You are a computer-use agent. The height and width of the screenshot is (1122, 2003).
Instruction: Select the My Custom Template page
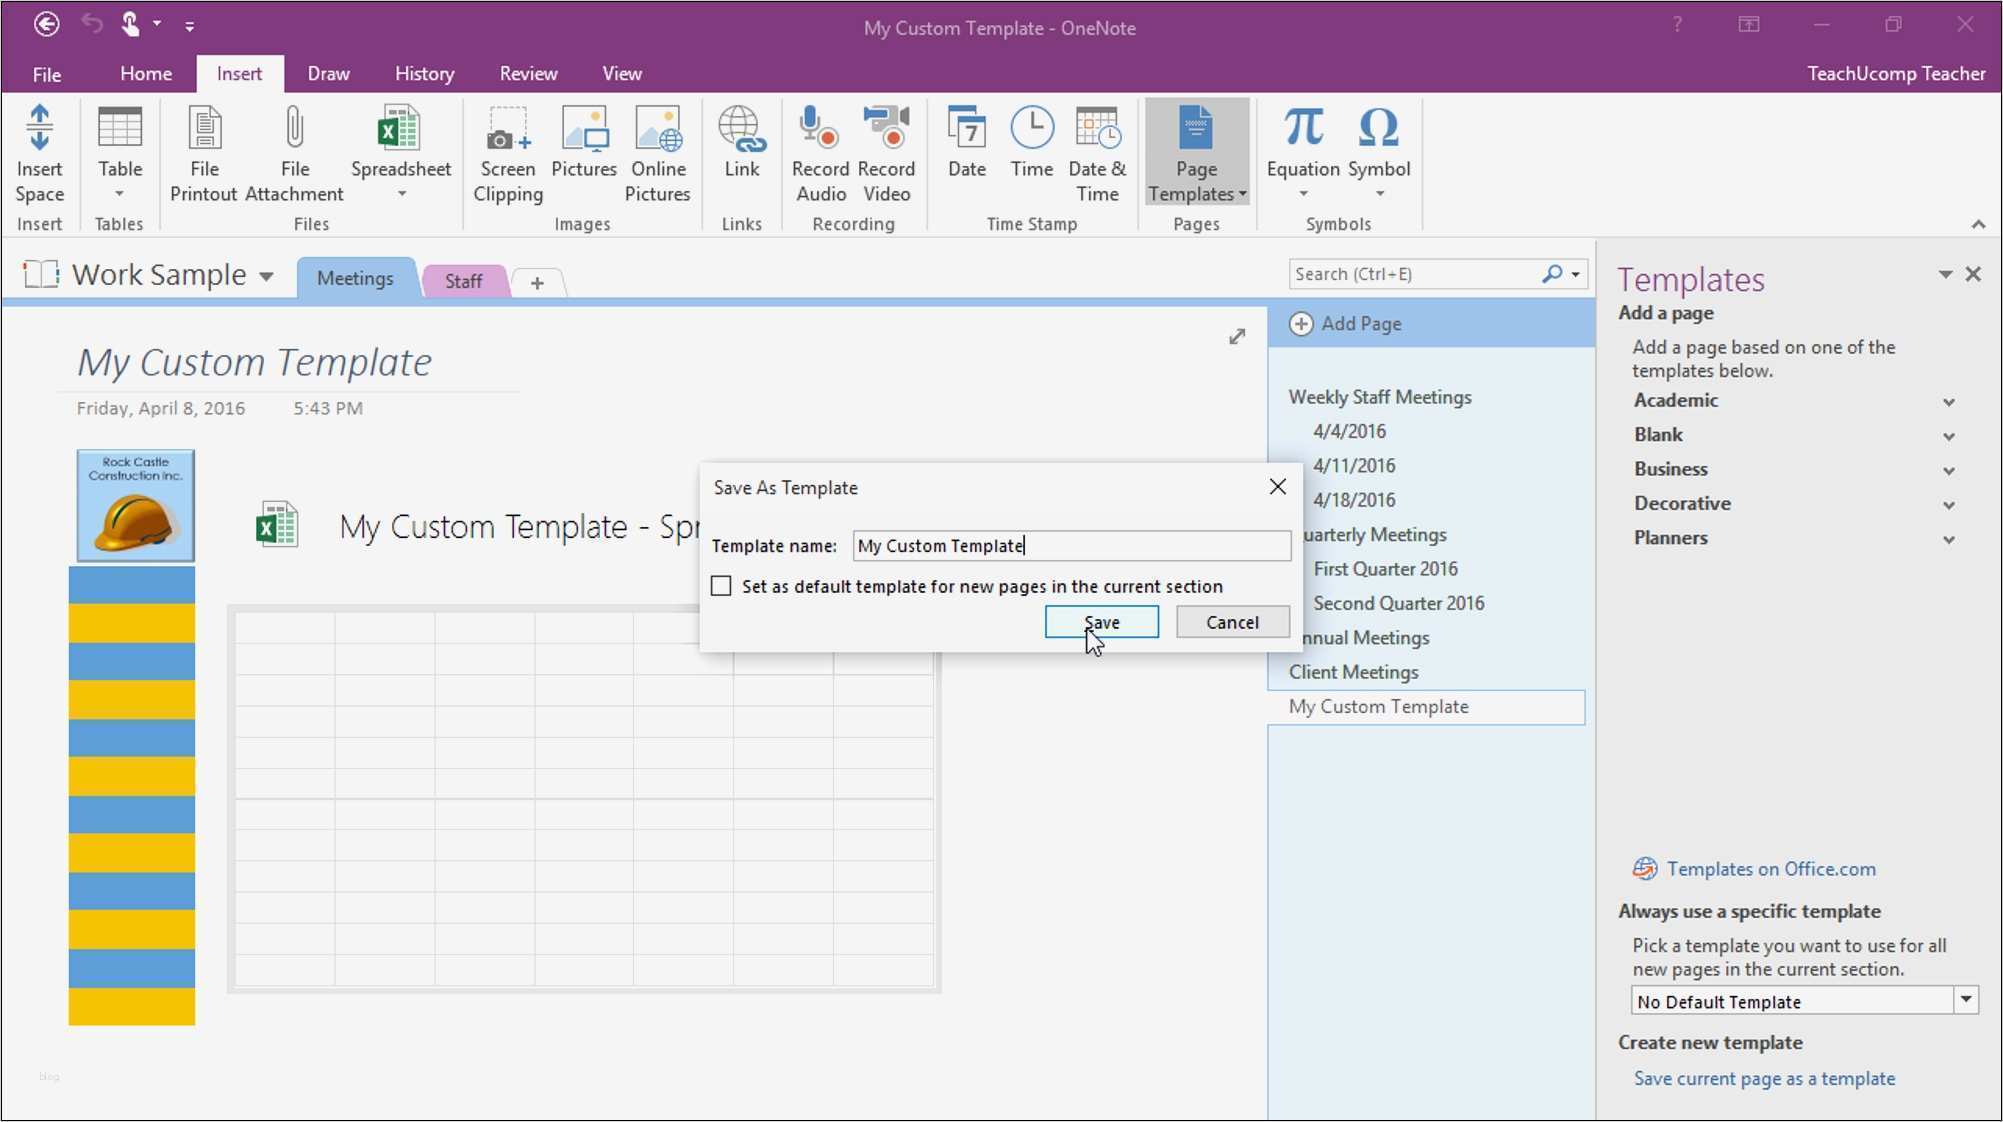1378,706
